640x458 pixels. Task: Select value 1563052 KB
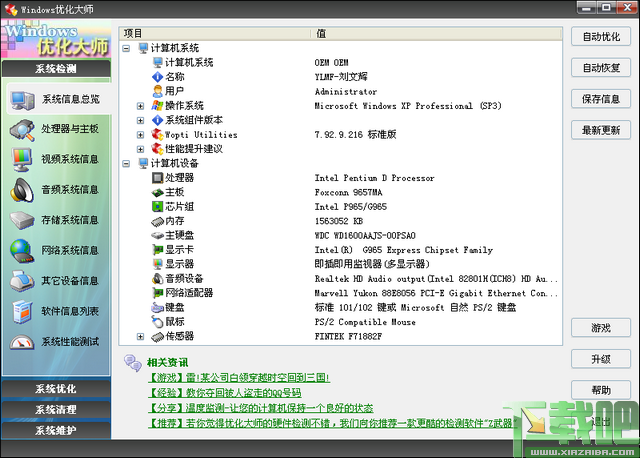pos(338,221)
